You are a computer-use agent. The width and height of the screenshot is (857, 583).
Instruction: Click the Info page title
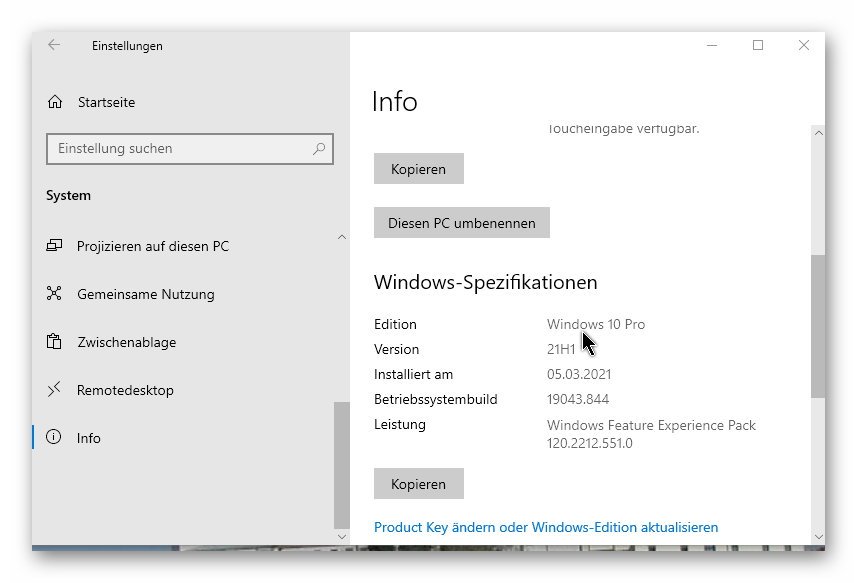tap(394, 102)
